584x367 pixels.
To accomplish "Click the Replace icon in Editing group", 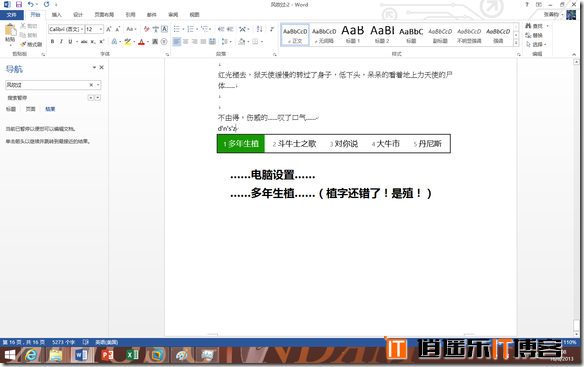I will 528,35.
